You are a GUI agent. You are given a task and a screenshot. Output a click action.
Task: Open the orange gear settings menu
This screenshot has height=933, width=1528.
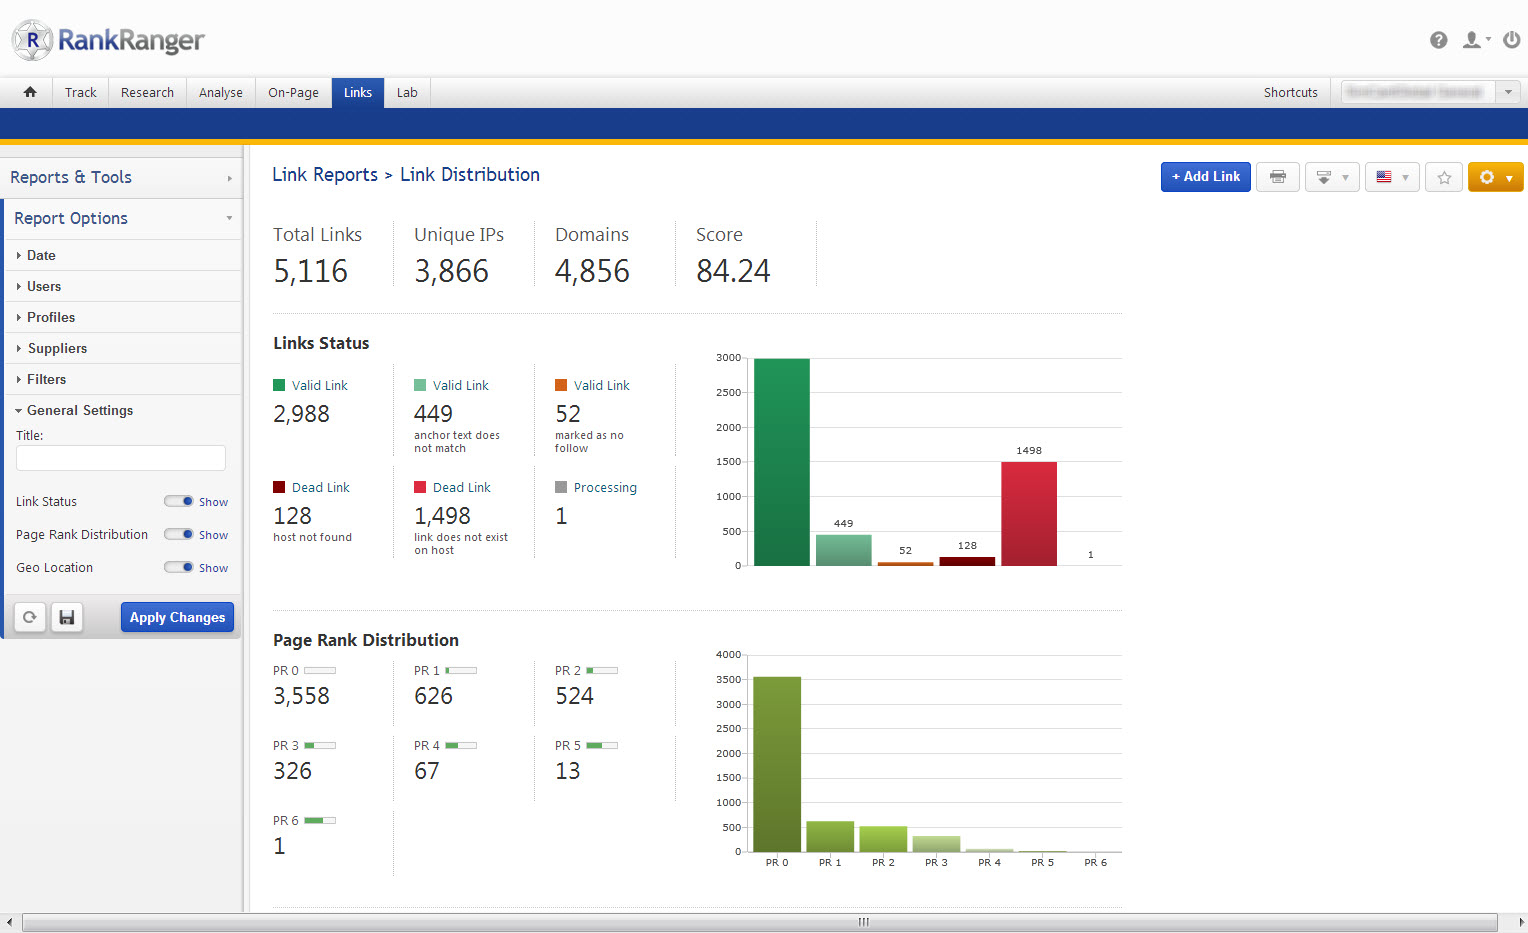[x=1495, y=177]
